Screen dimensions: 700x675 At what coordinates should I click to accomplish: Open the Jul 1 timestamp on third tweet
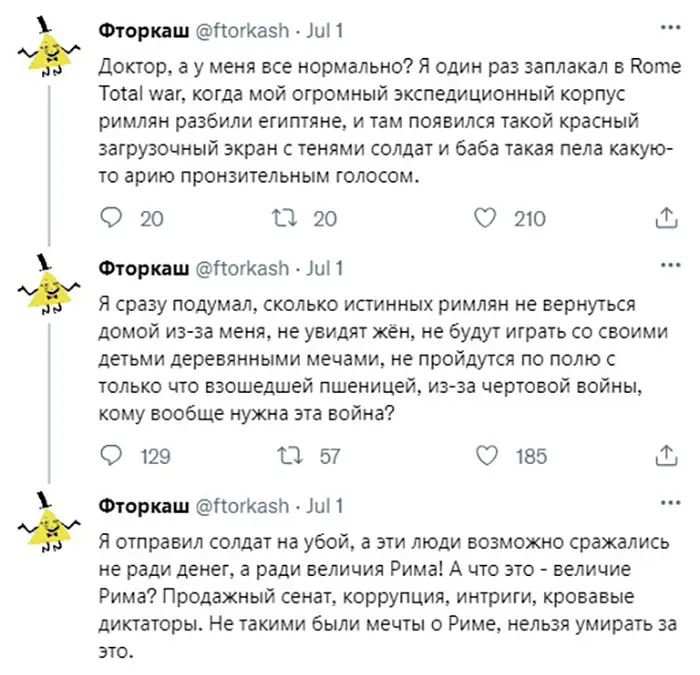pos(324,505)
